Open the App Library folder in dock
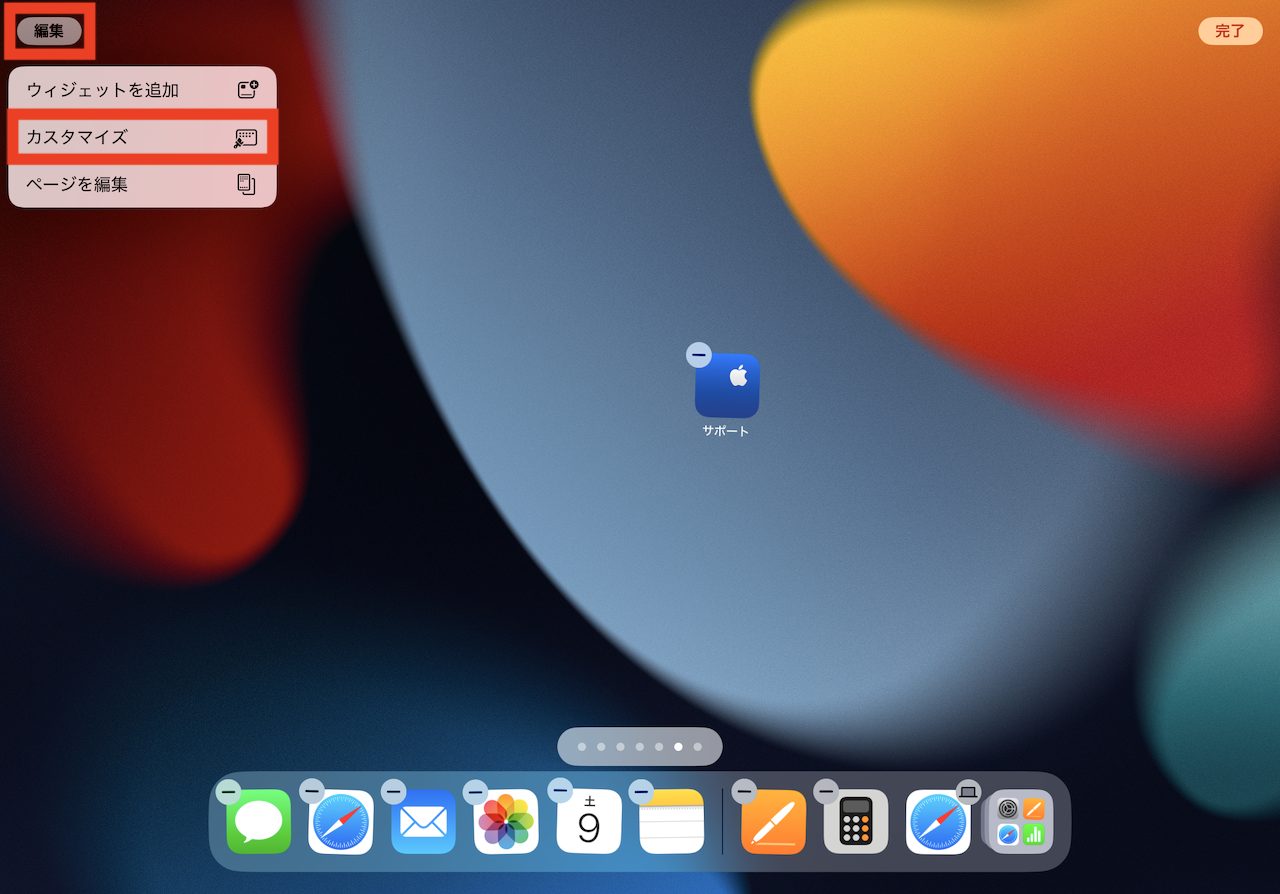The width and height of the screenshot is (1280, 894). 1020,822
